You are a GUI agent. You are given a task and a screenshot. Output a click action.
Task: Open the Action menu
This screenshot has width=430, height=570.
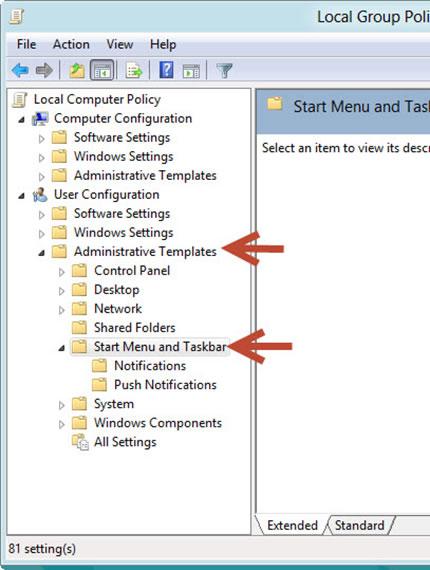(x=71, y=44)
